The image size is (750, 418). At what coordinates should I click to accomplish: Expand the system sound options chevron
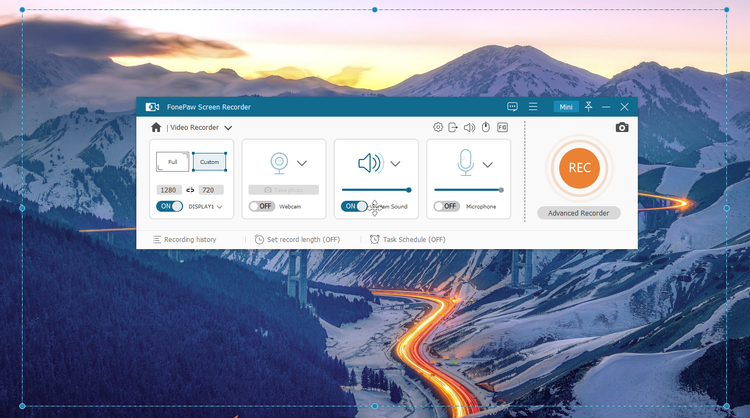(395, 164)
